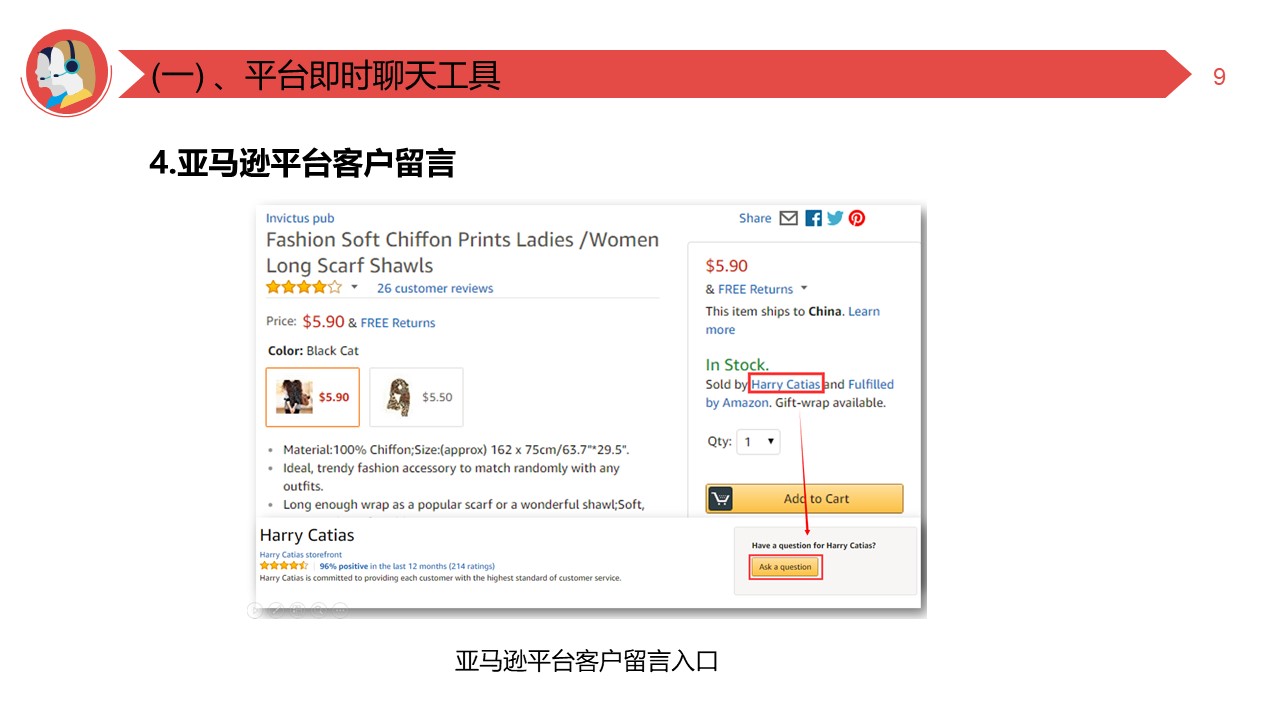Share the product on Facebook
1280x720 pixels.
click(x=813, y=218)
